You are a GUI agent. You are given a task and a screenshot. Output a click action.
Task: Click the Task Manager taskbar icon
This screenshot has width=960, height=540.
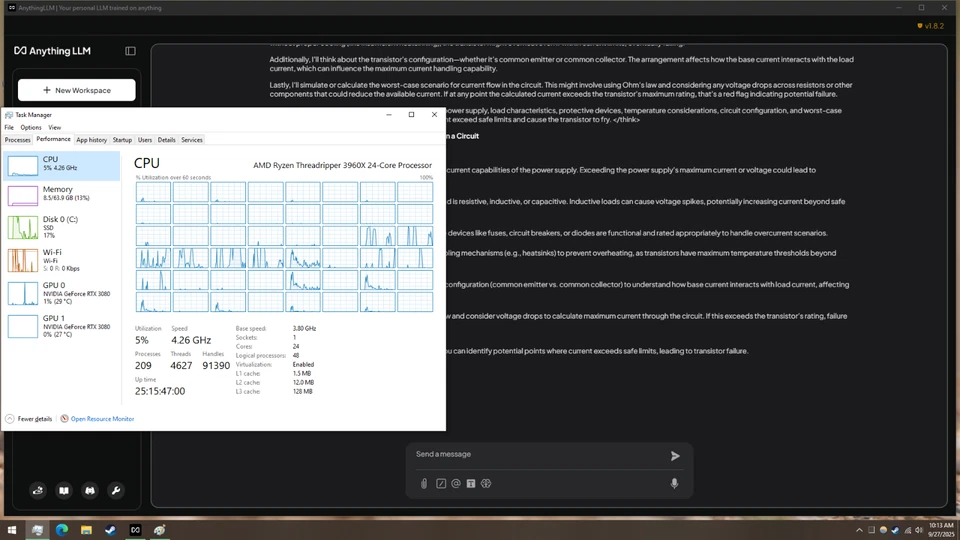(37, 530)
